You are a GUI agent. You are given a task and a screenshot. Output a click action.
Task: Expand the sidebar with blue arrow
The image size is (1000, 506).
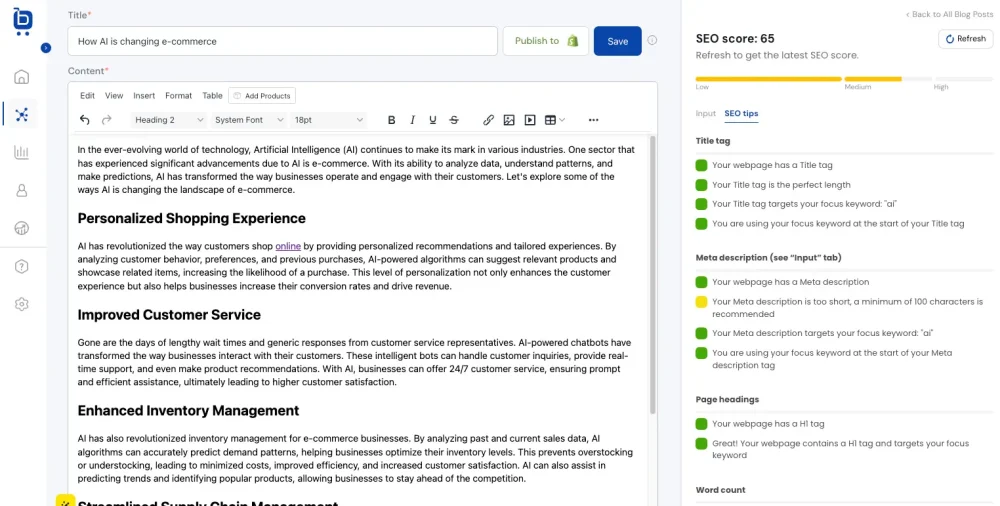pos(45,47)
